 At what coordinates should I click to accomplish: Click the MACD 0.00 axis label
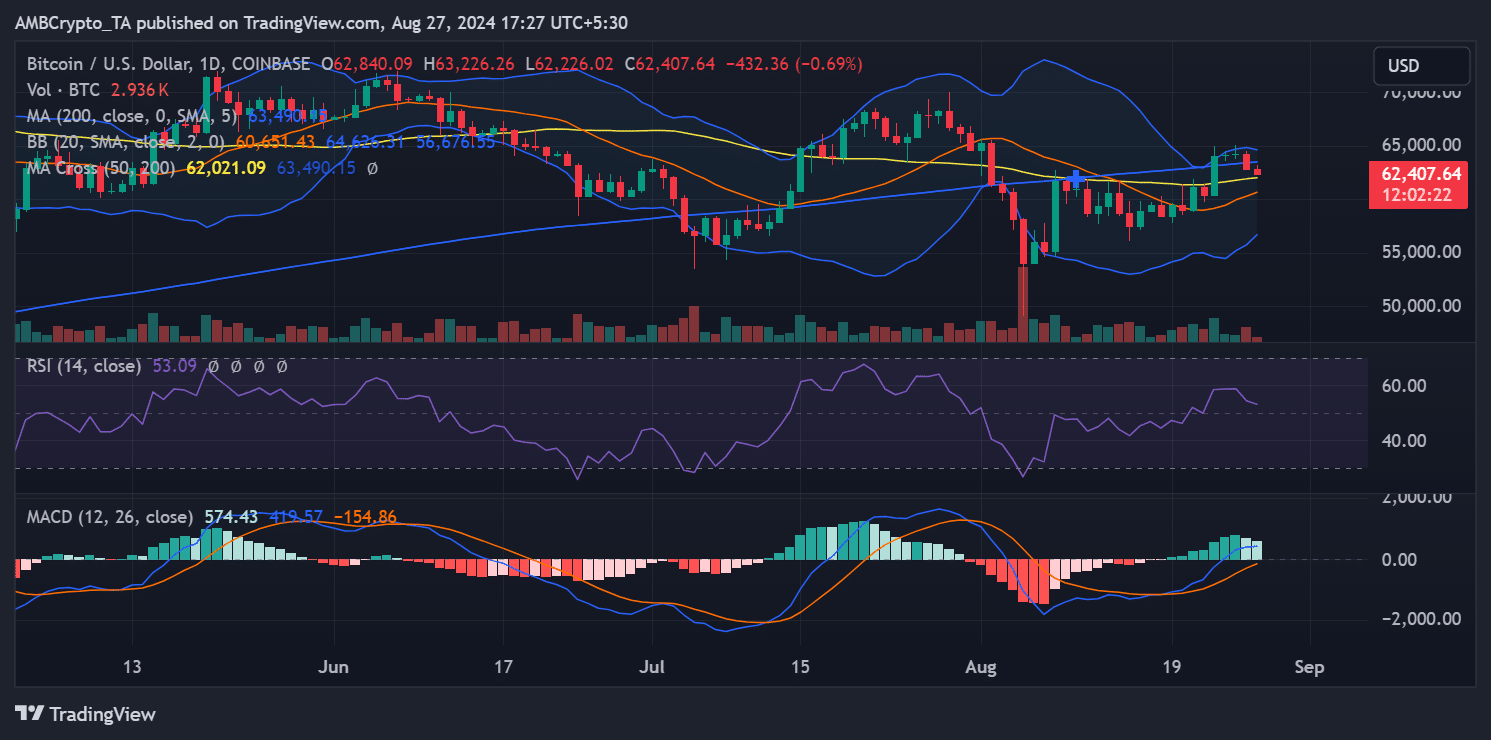point(1397,559)
